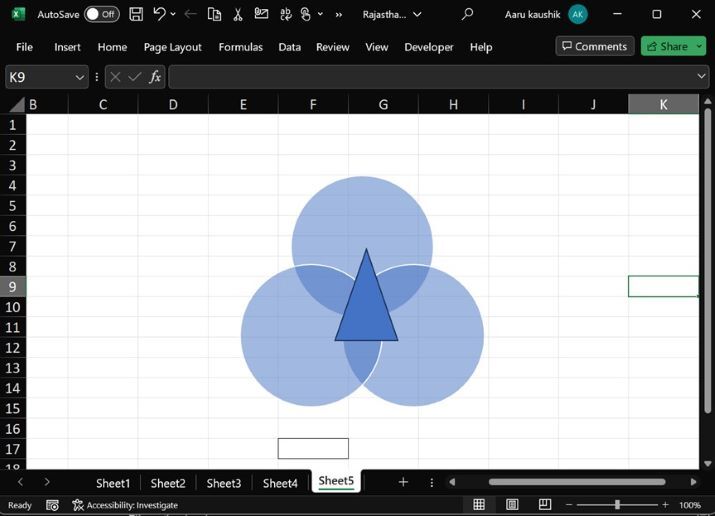Click the formula bar Cancel X icon
715x516 pixels.
click(115, 77)
